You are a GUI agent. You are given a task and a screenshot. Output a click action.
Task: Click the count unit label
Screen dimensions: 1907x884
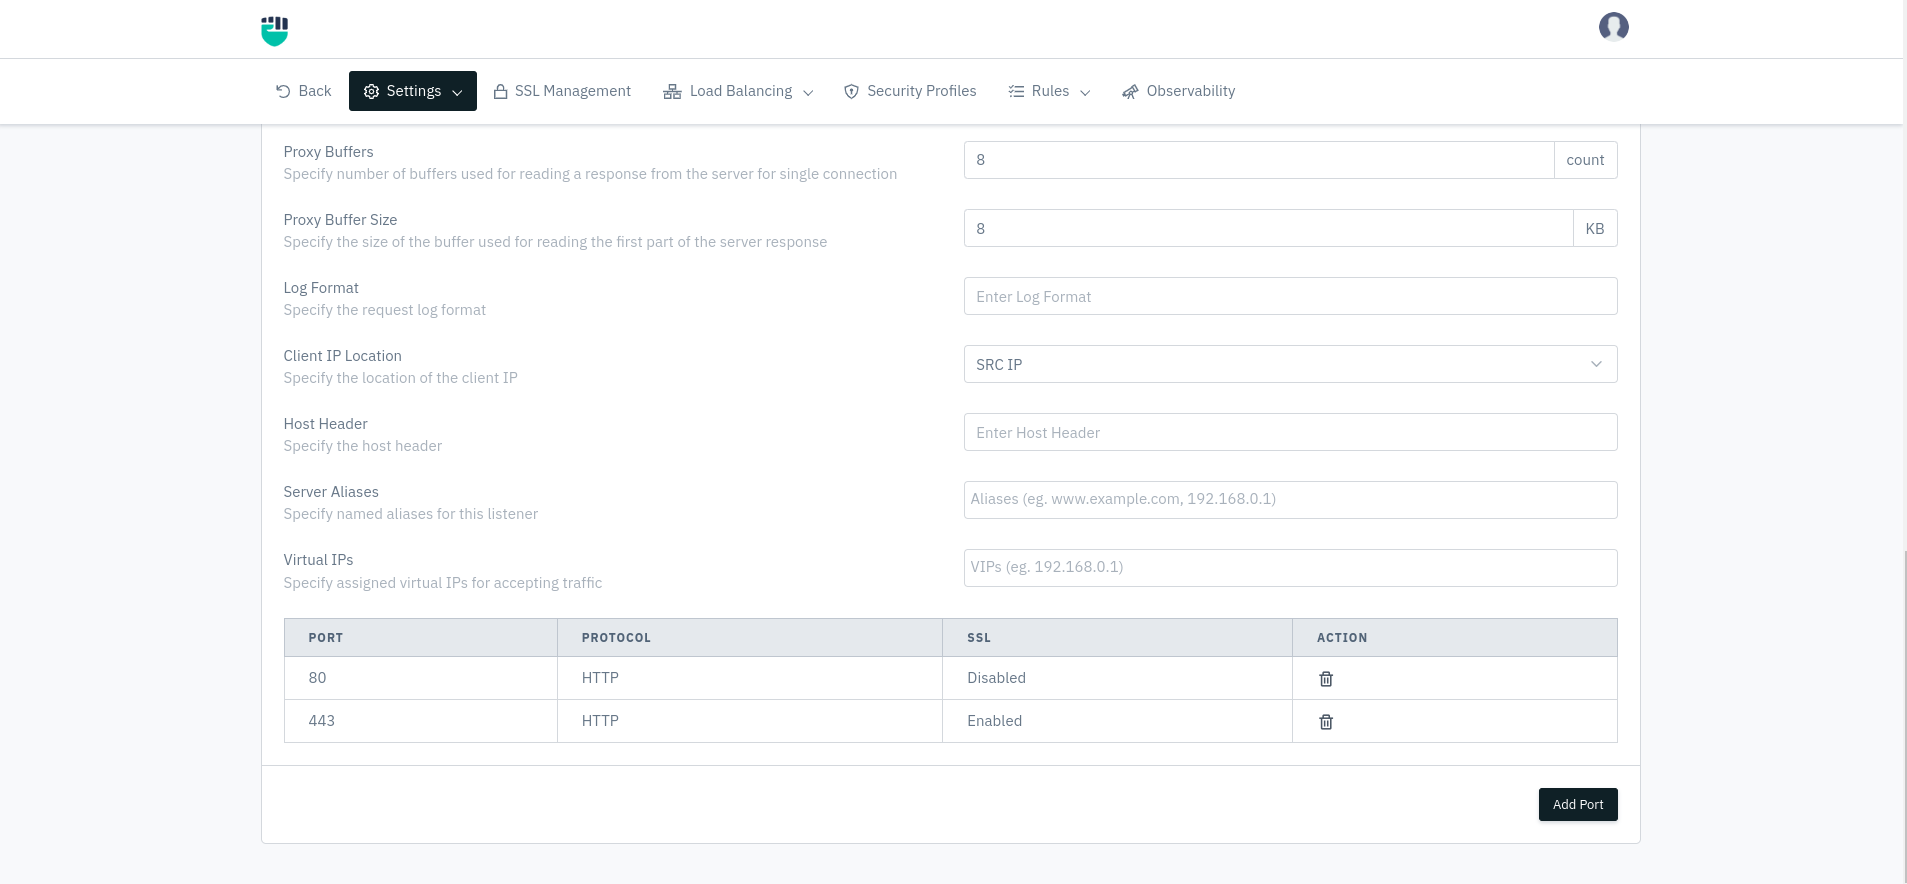click(x=1585, y=160)
